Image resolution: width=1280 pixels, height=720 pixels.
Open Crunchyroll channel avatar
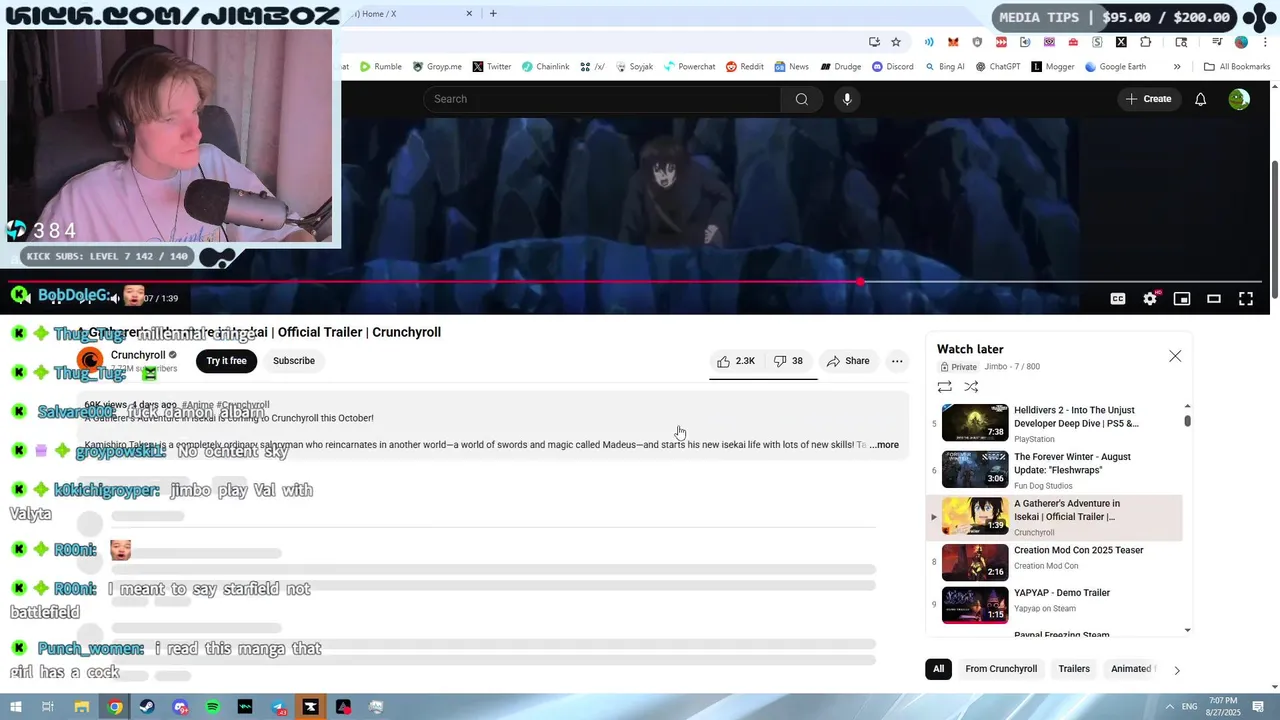coord(90,361)
